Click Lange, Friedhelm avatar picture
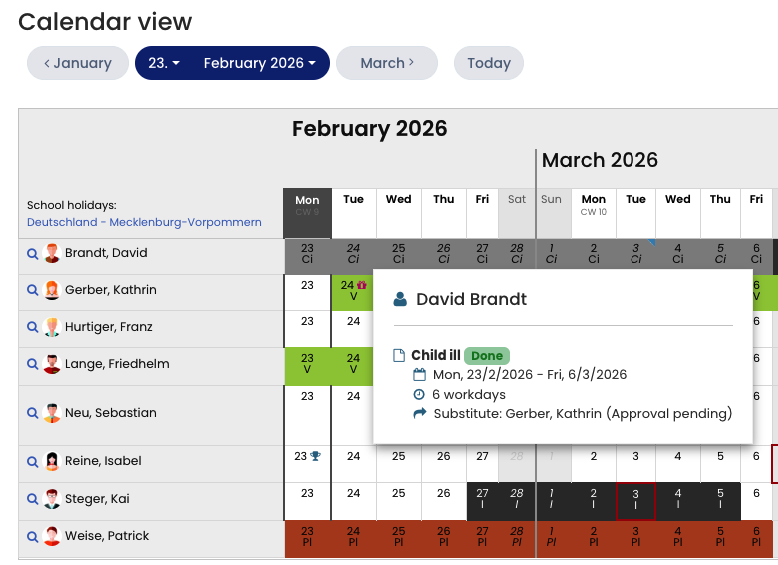 52,365
